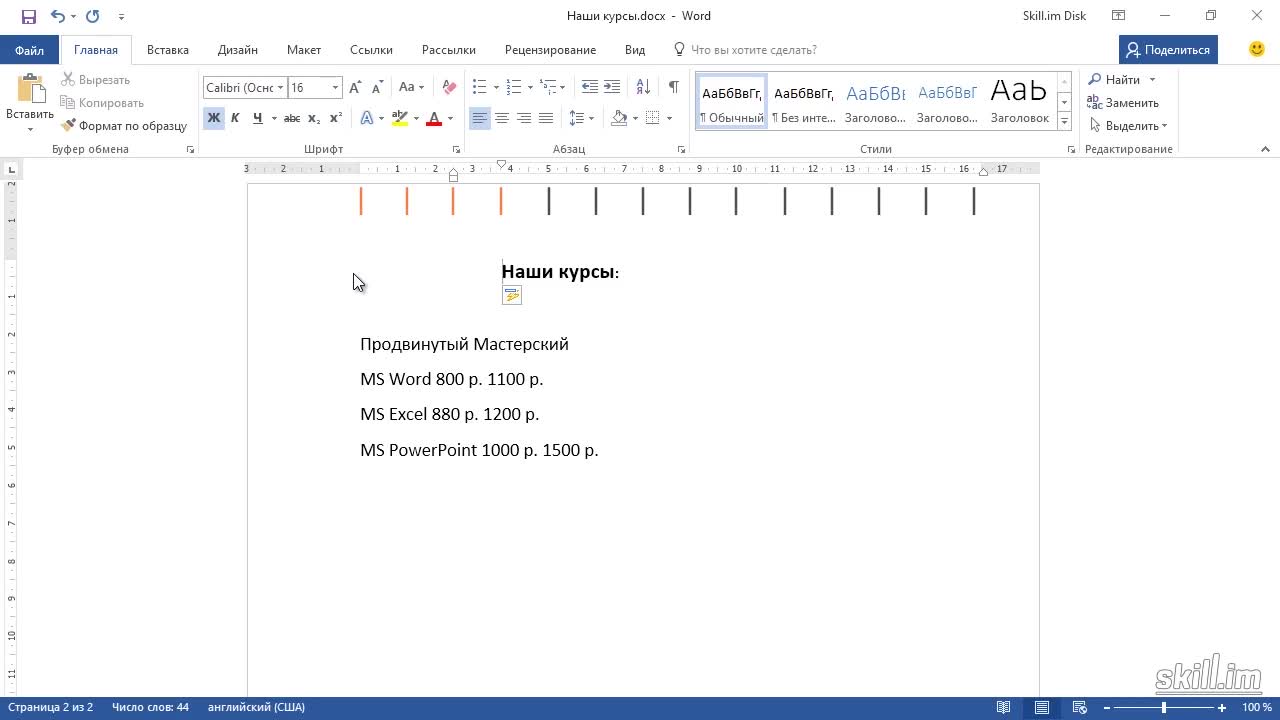This screenshot has width=1280, height=720.
Task: Click the word count 'Число слов: 44'
Action: click(150, 708)
